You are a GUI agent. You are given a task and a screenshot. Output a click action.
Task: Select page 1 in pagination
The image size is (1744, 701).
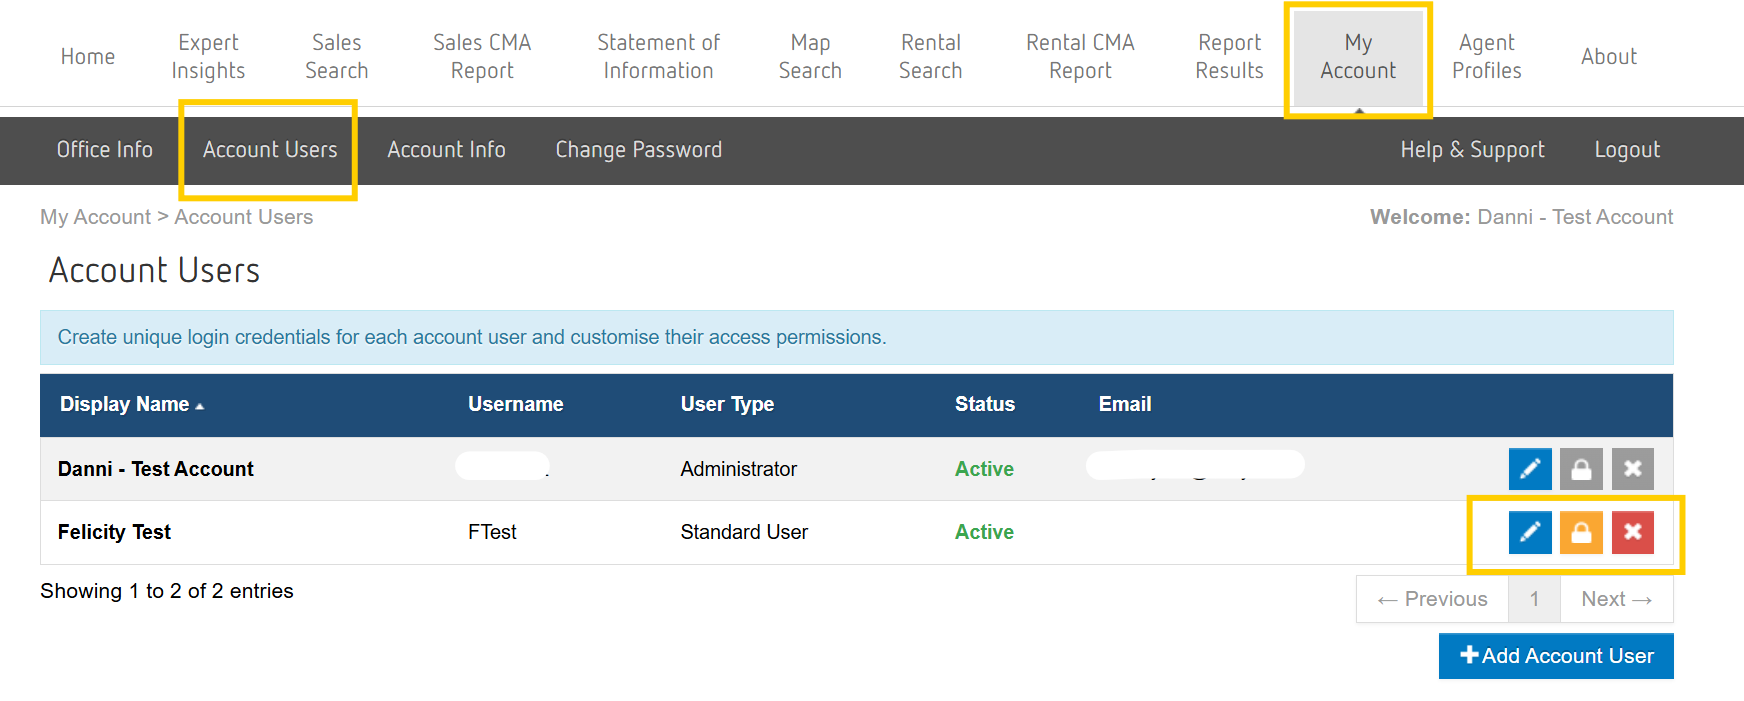pyautogui.click(x=1534, y=599)
